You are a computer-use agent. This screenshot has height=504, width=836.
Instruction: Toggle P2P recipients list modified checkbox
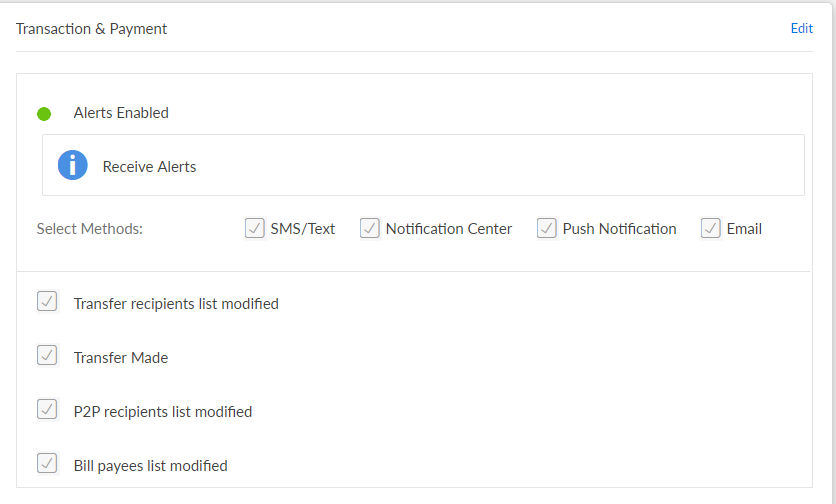tap(47, 409)
